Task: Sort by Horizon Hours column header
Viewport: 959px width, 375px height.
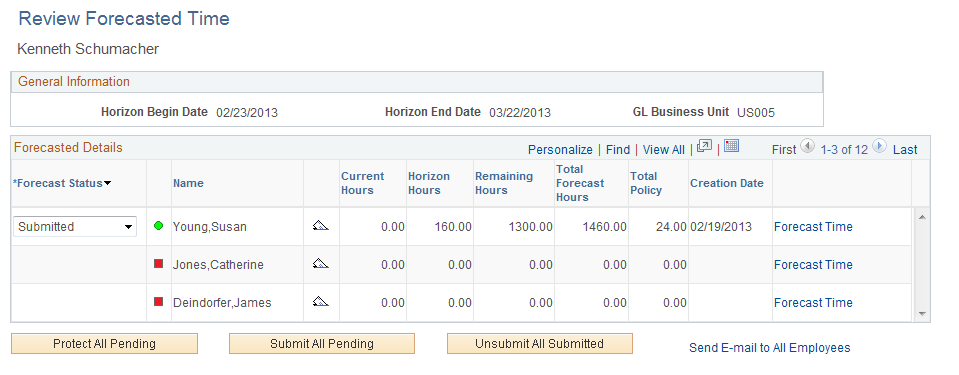Action: point(429,183)
